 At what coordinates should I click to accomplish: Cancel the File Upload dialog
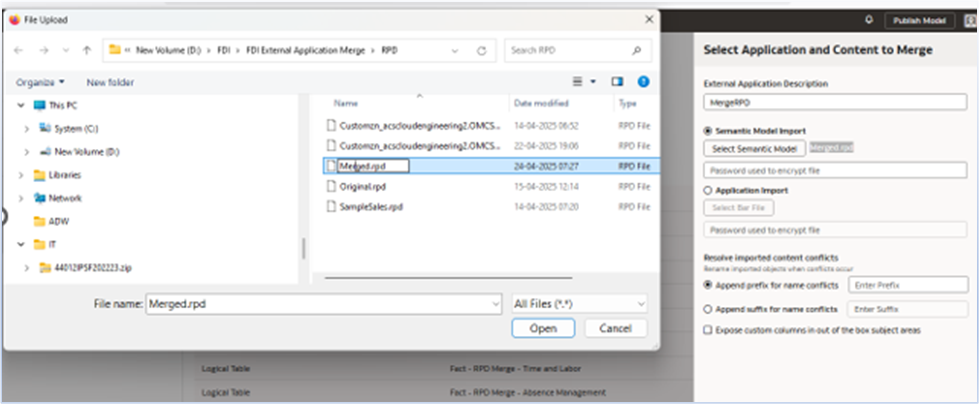[x=616, y=328]
